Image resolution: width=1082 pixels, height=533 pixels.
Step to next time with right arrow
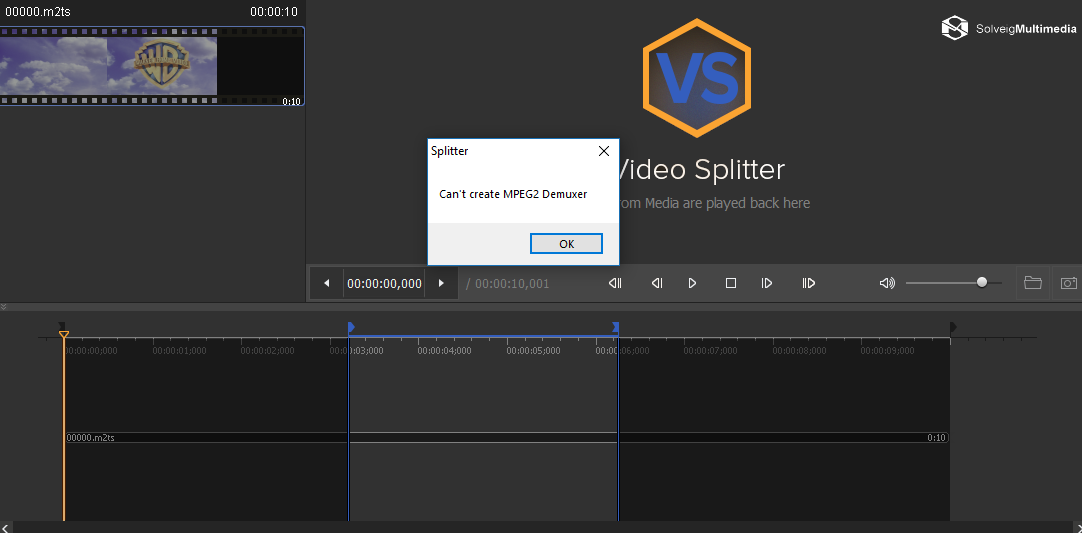[x=442, y=283]
